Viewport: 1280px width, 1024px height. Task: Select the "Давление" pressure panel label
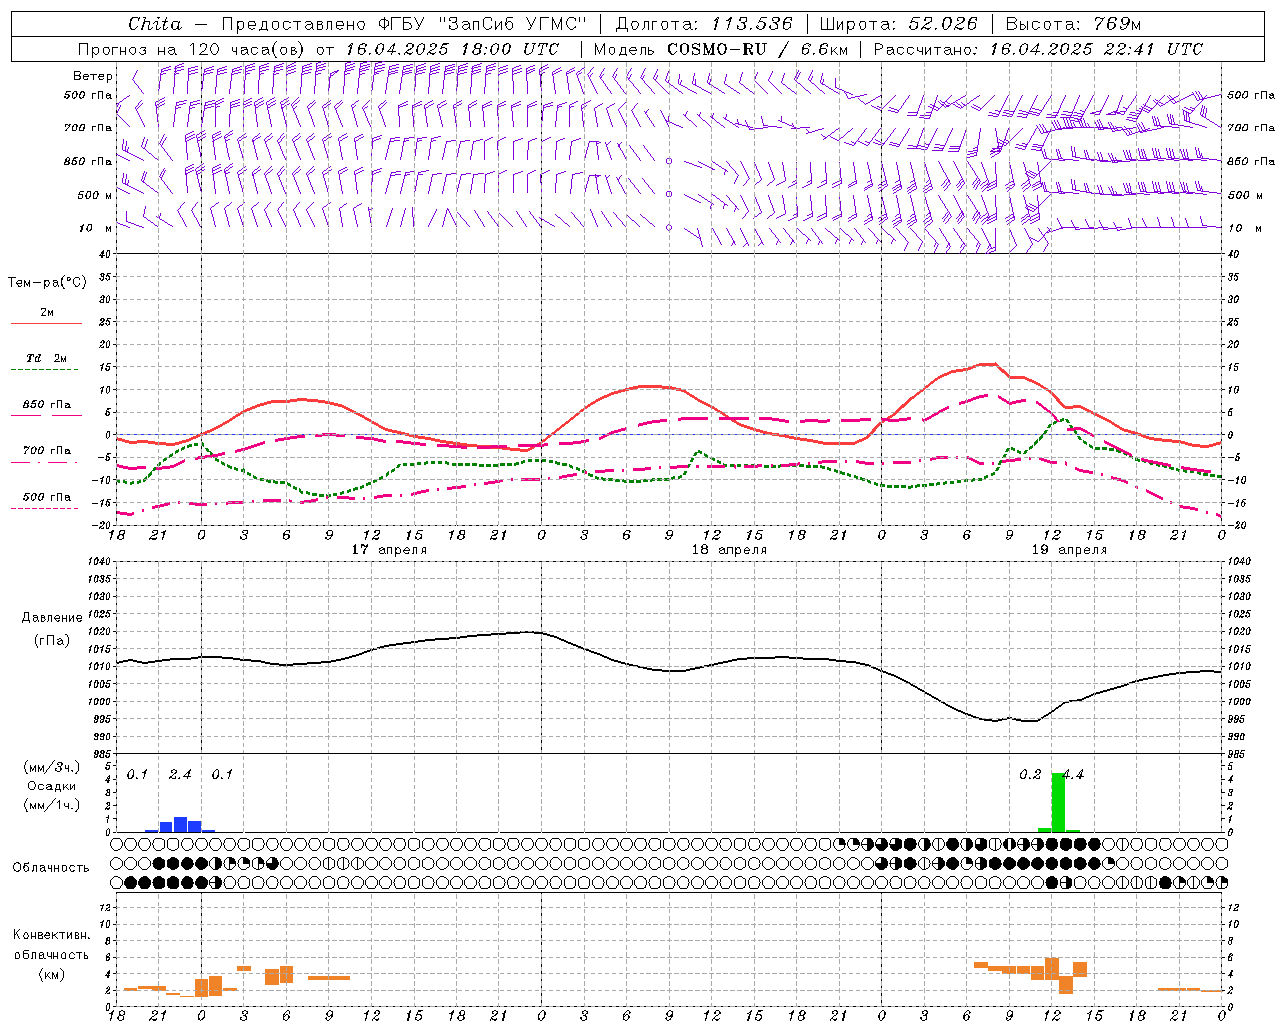click(52, 618)
